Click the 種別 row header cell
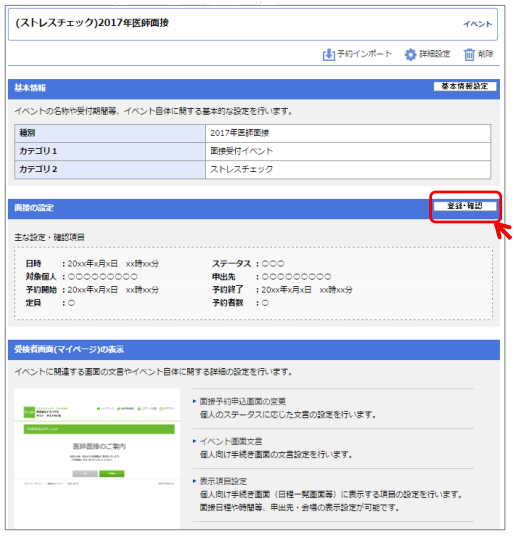 click(x=110, y=133)
